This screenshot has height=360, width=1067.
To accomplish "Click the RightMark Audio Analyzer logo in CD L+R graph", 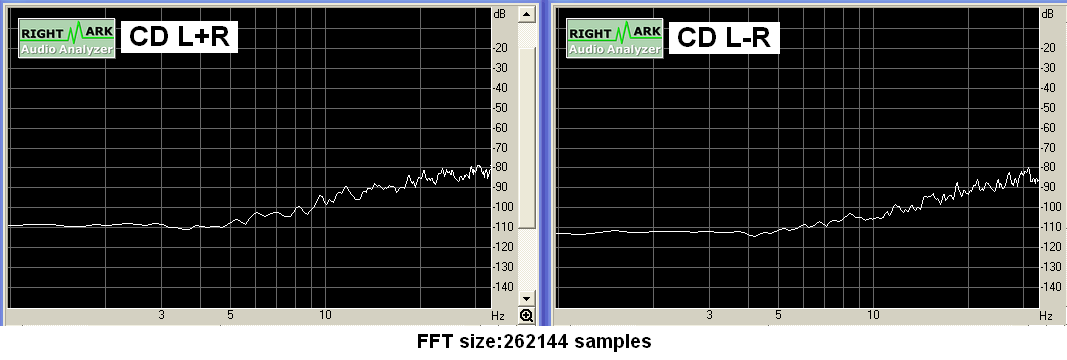I will pyautogui.click(x=66, y=38).
